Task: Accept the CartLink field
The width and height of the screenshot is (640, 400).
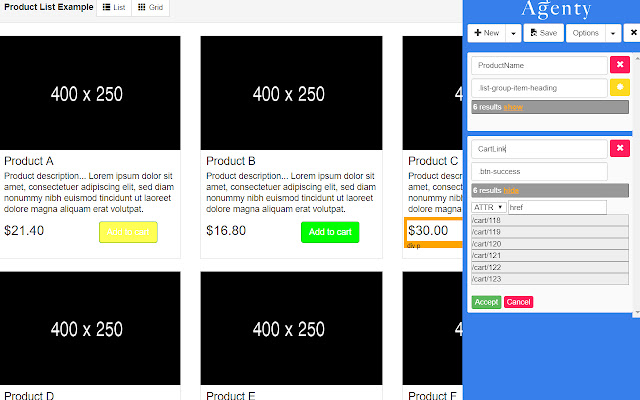Action: pos(486,302)
